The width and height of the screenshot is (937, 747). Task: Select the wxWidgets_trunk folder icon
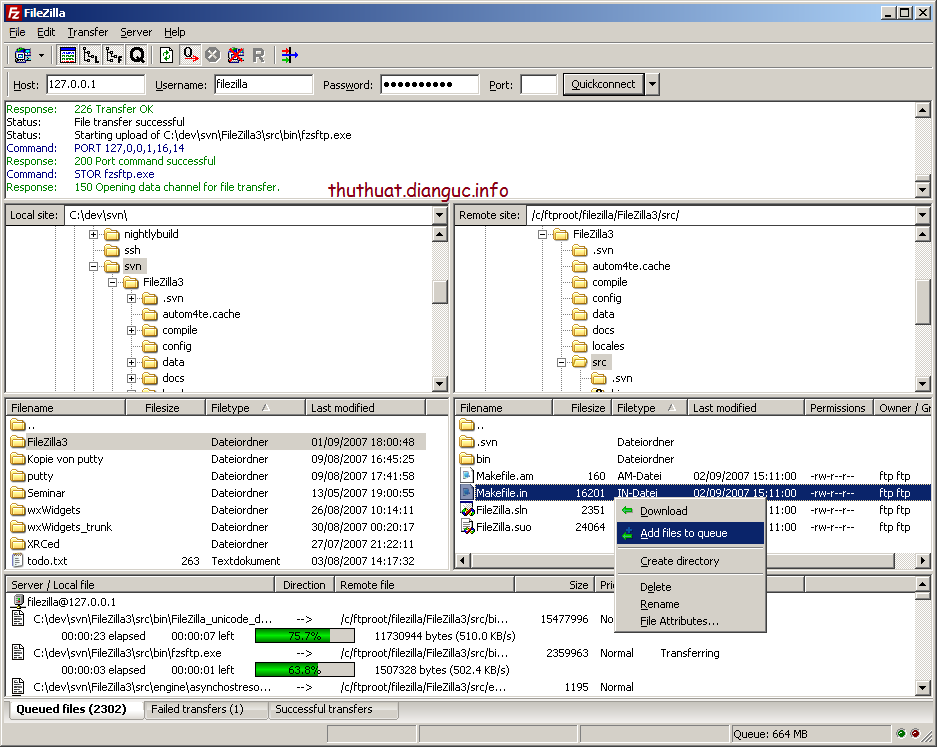click(18, 527)
